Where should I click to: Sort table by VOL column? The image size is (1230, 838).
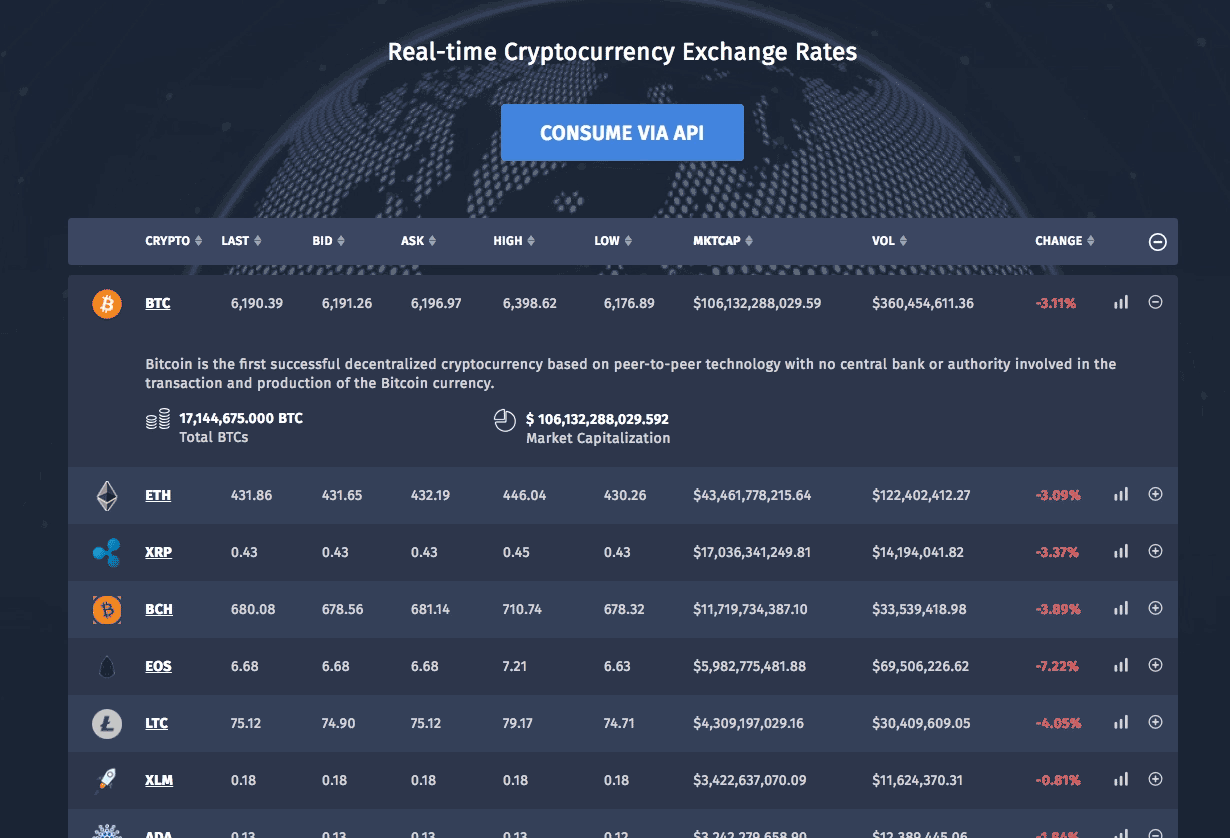pyautogui.click(x=890, y=241)
